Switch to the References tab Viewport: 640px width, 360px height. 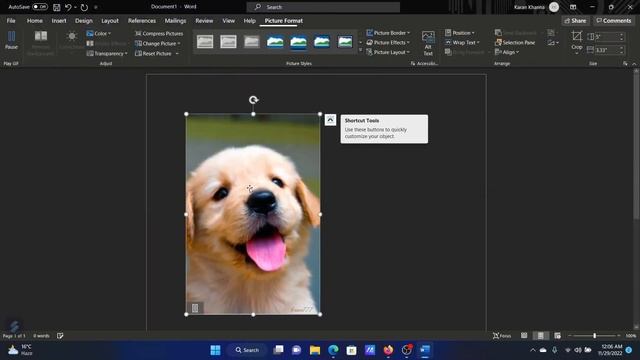[x=142, y=21]
